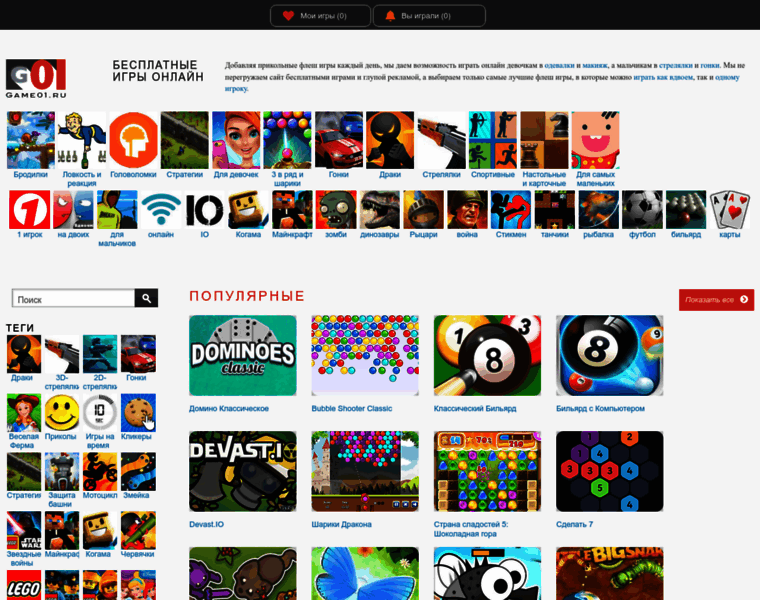
Task: Choose the Для девочек category icon
Action: pyautogui.click(x=236, y=140)
